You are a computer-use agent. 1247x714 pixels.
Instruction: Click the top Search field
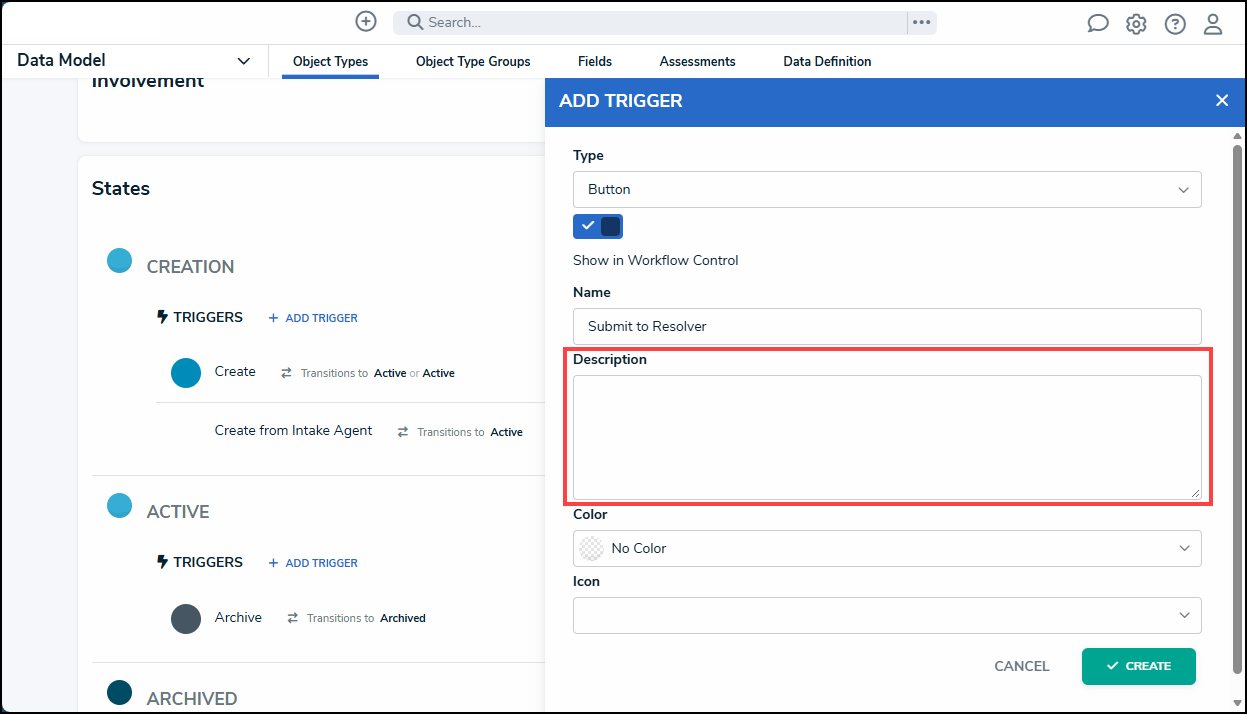(x=650, y=22)
